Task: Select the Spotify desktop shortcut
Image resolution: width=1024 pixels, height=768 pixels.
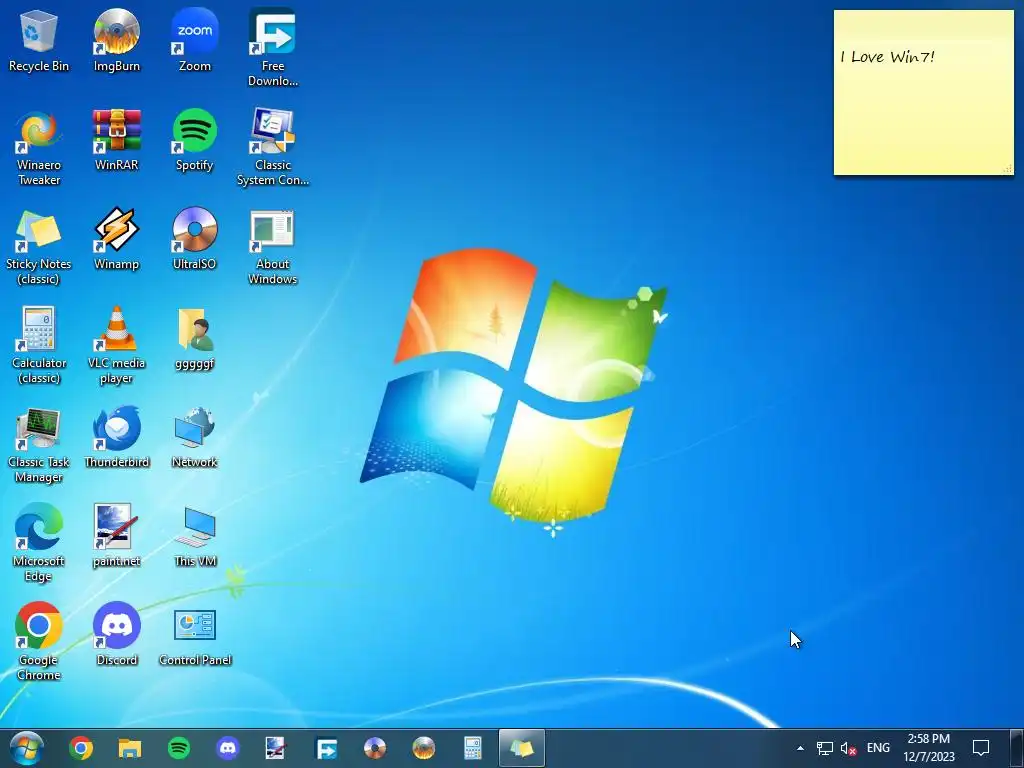Action: tap(195, 140)
